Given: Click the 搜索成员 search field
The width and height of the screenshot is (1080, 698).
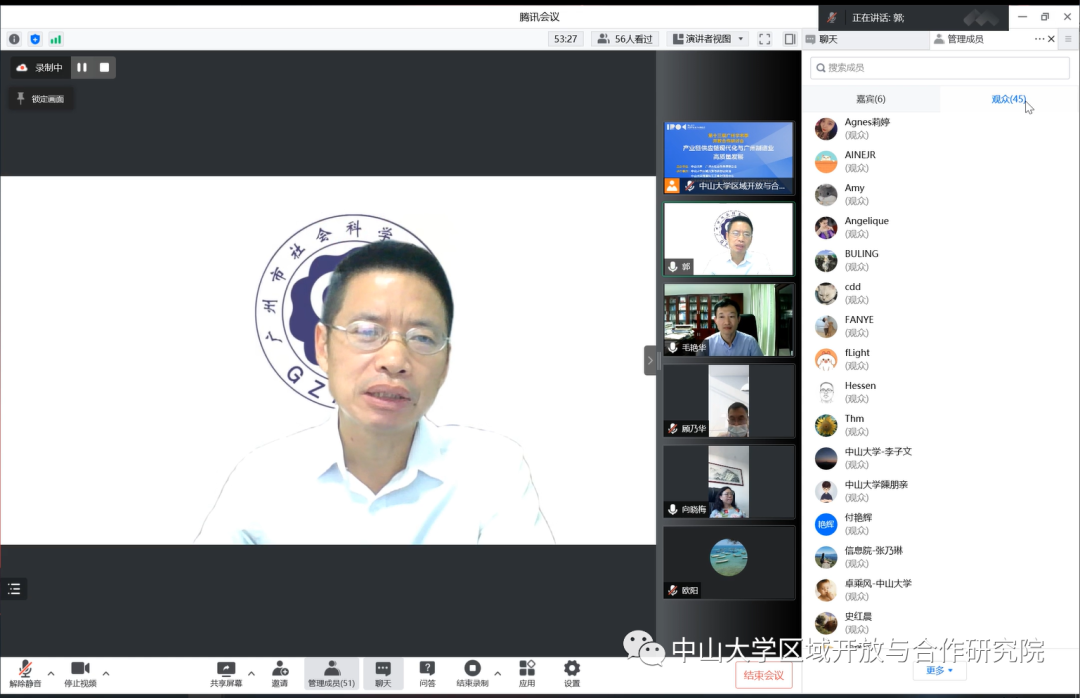Looking at the screenshot, I should (940, 68).
